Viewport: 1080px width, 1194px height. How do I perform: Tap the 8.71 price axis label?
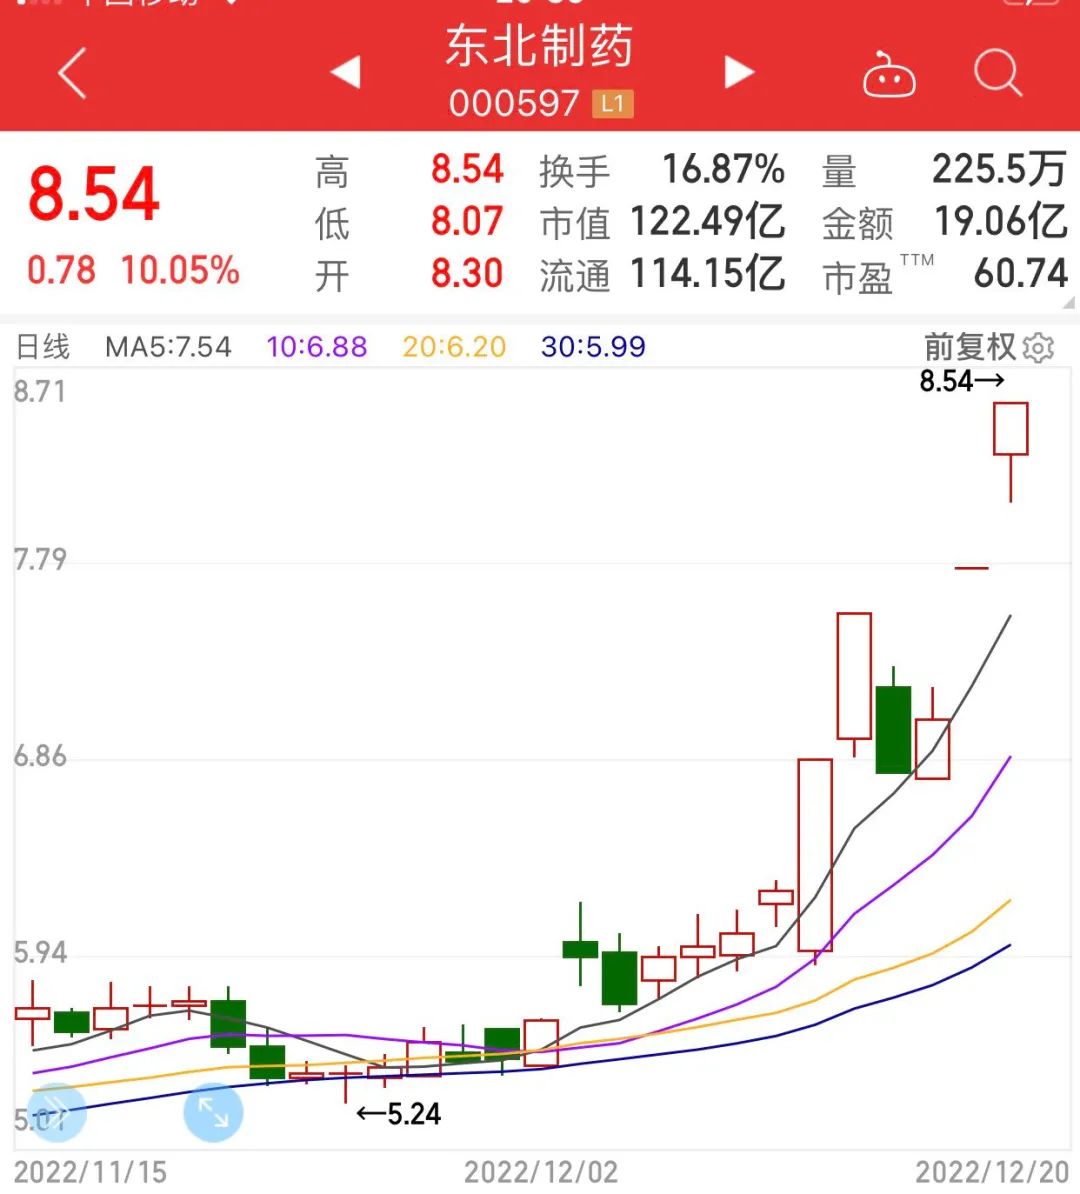[x=40, y=391]
